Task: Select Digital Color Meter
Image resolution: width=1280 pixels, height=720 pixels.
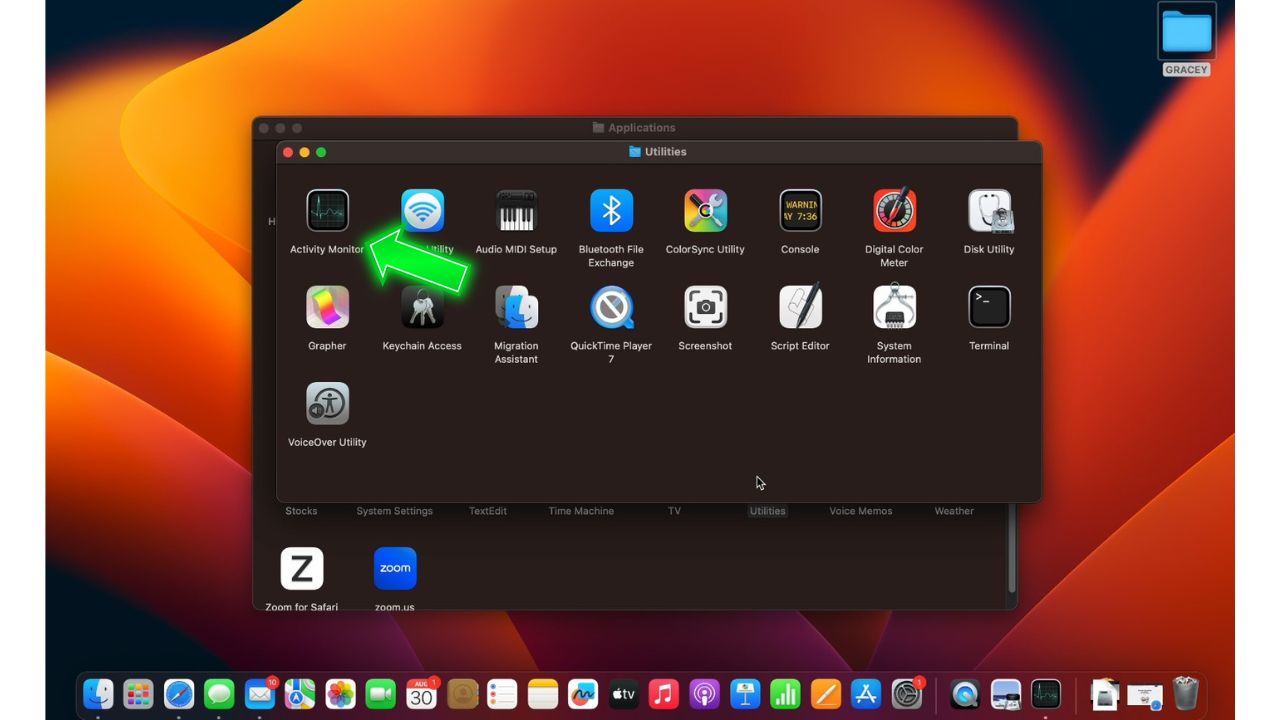Action: click(894, 211)
